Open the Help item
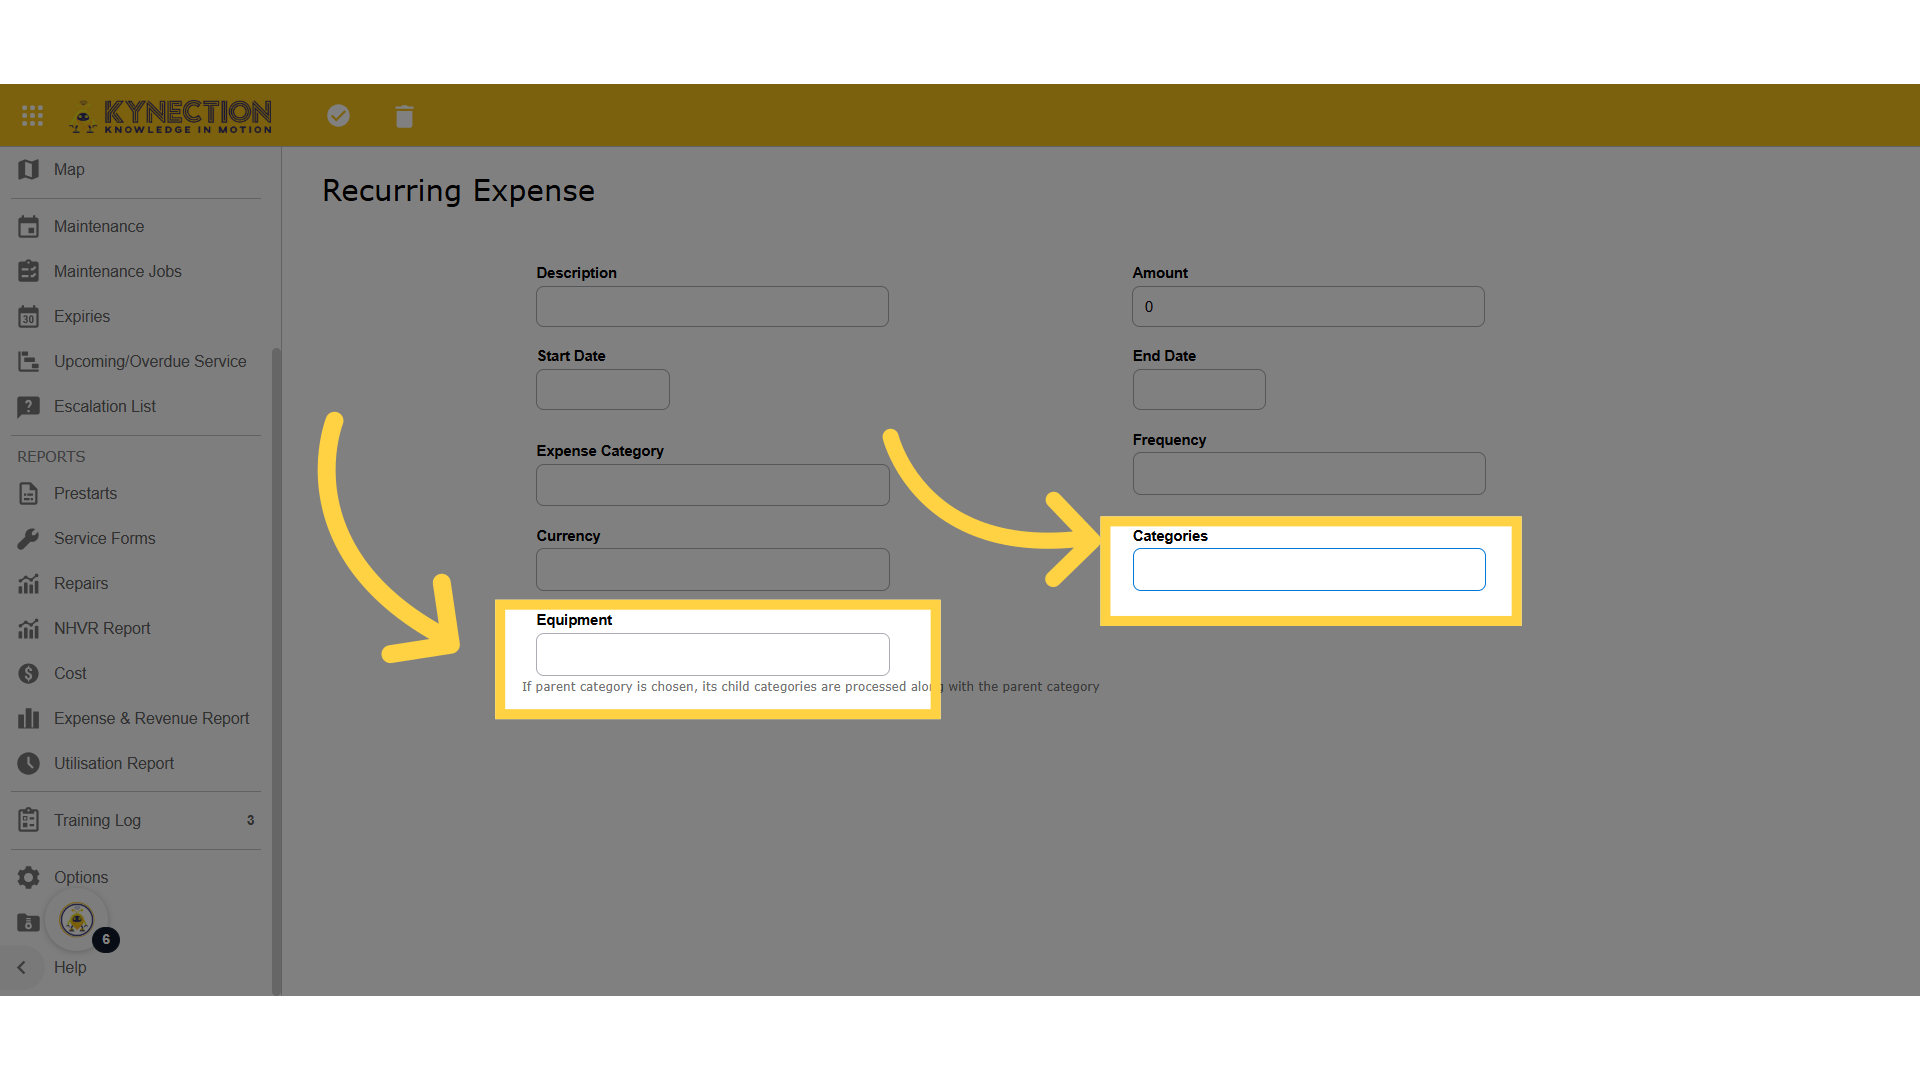 click(x=70, y=968)
